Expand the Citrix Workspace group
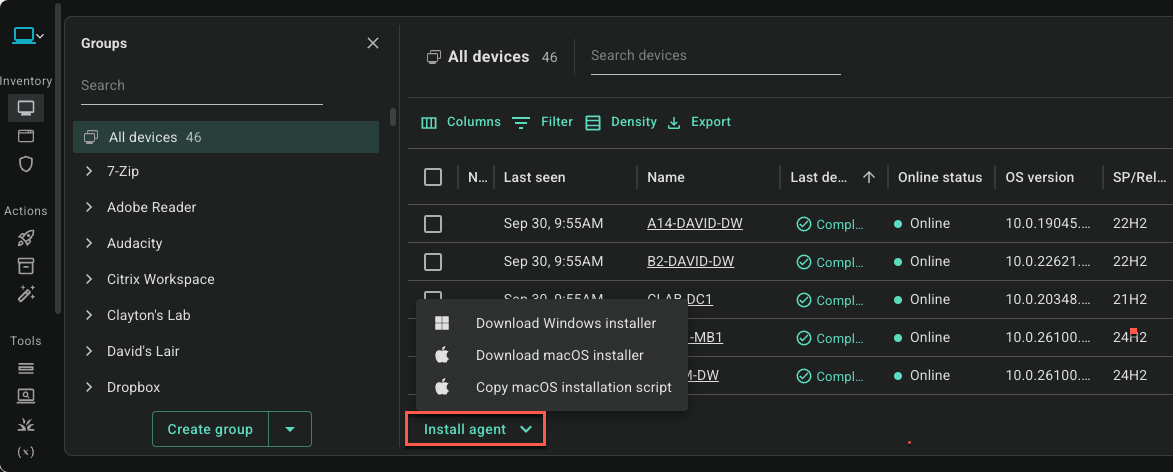 pos(89,279)
